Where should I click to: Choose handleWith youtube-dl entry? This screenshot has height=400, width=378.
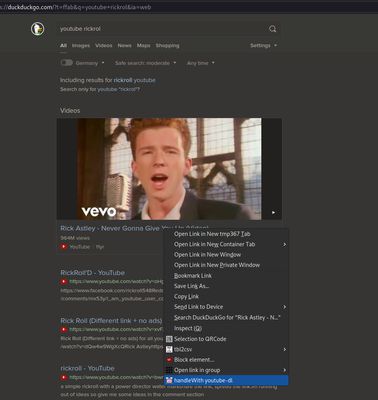coord(226,380)
